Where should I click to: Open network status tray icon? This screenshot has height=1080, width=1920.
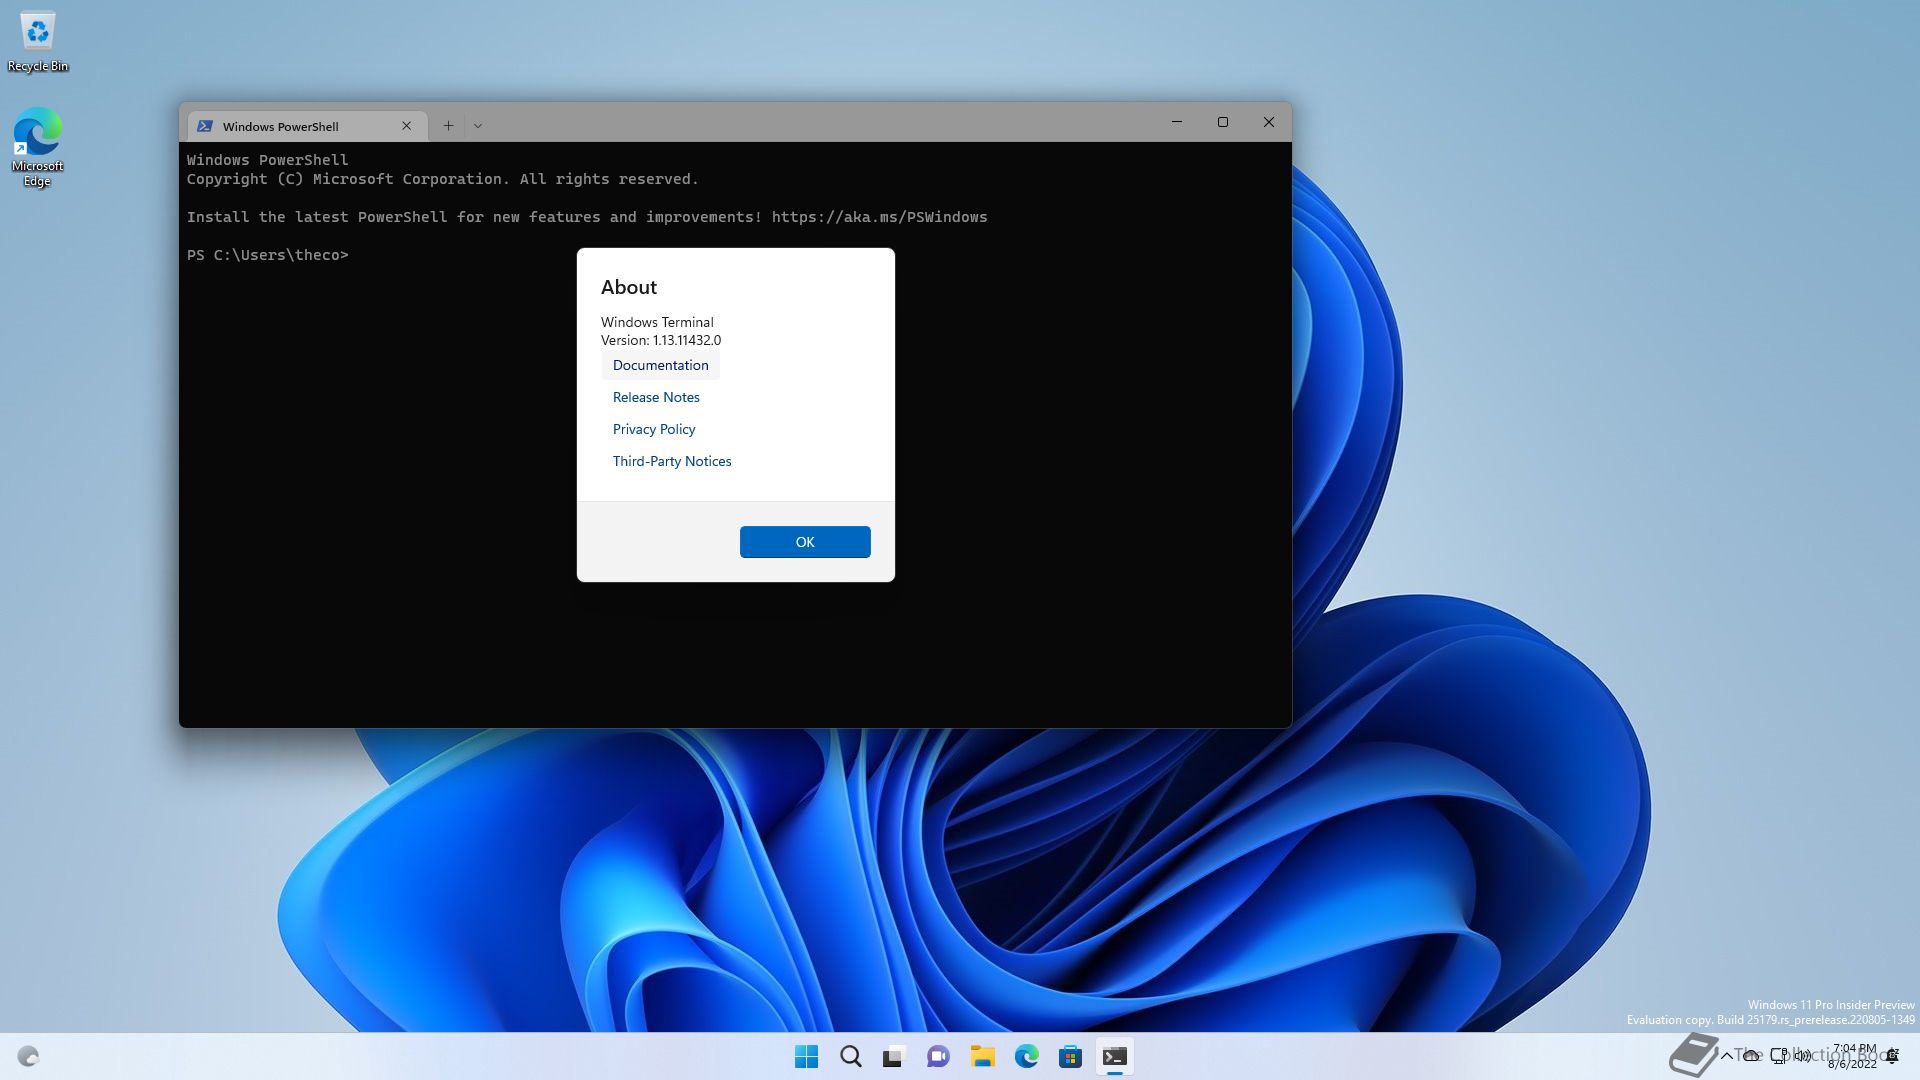tap(1779, 1056)
